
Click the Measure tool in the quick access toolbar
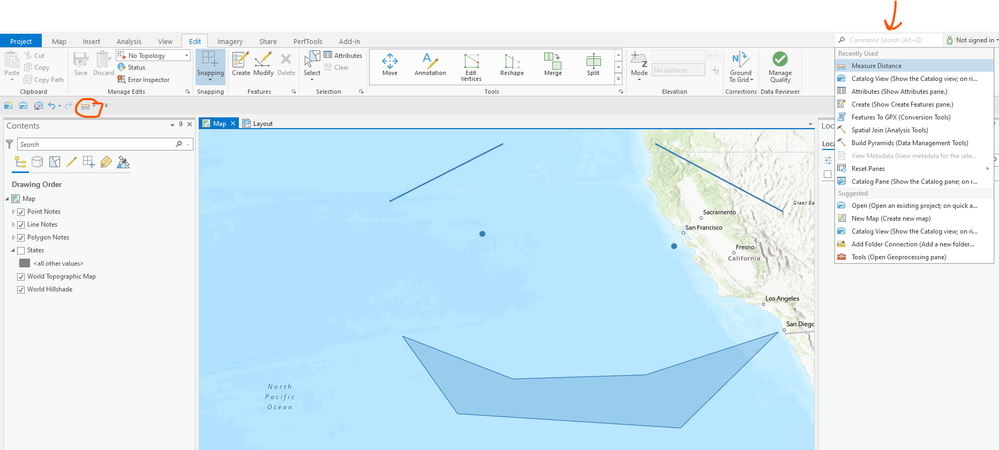tap(85, 106)
